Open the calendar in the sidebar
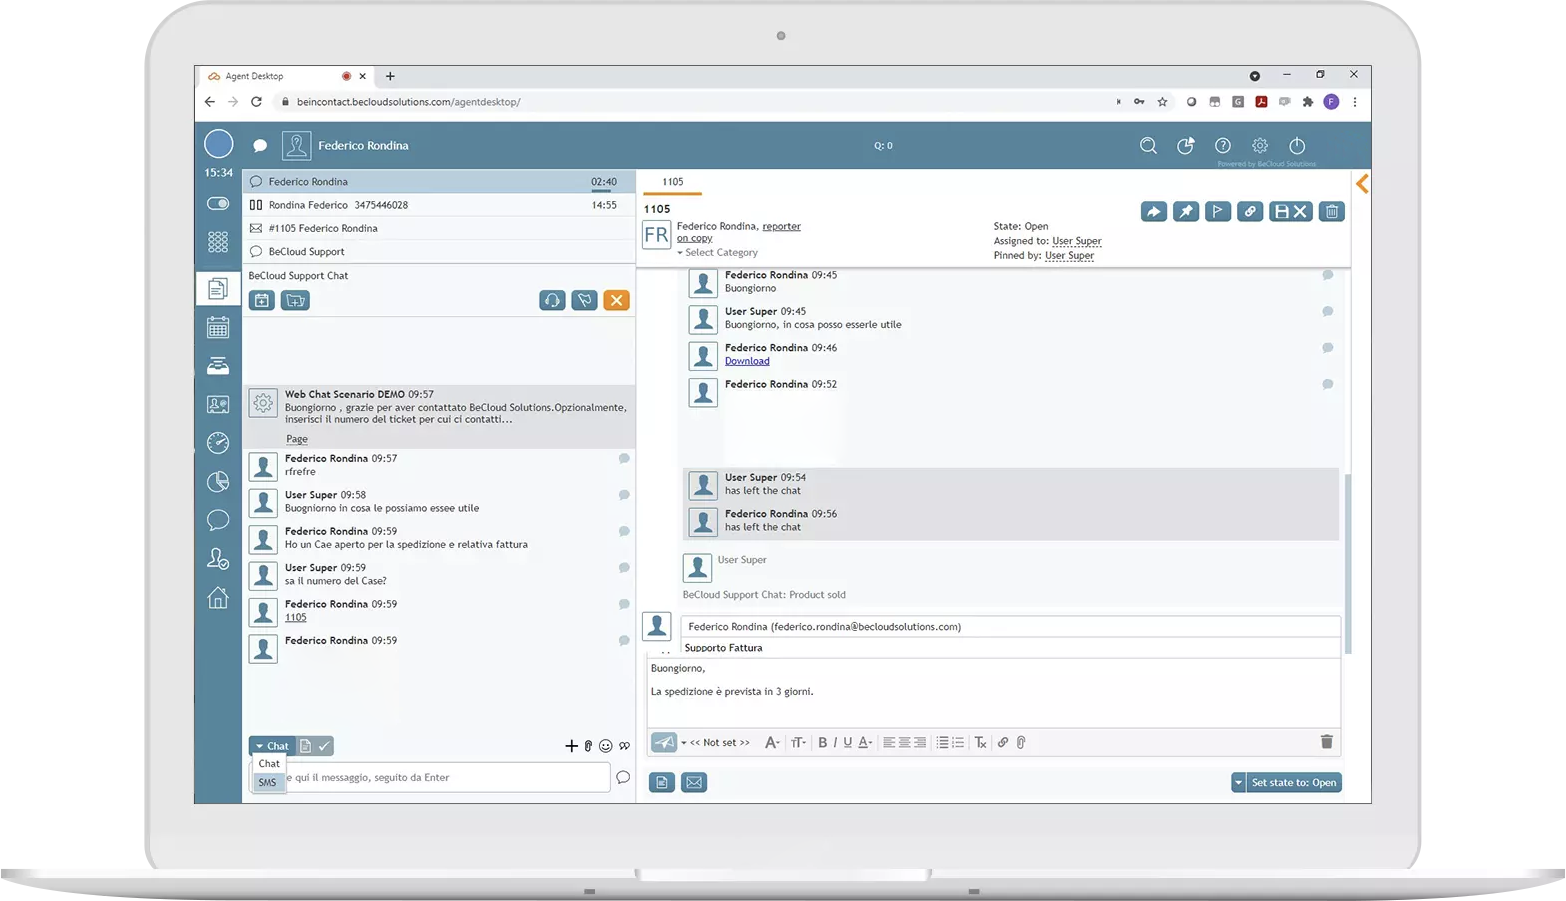This screenshot has width=1566, height=901. point(218,327)
